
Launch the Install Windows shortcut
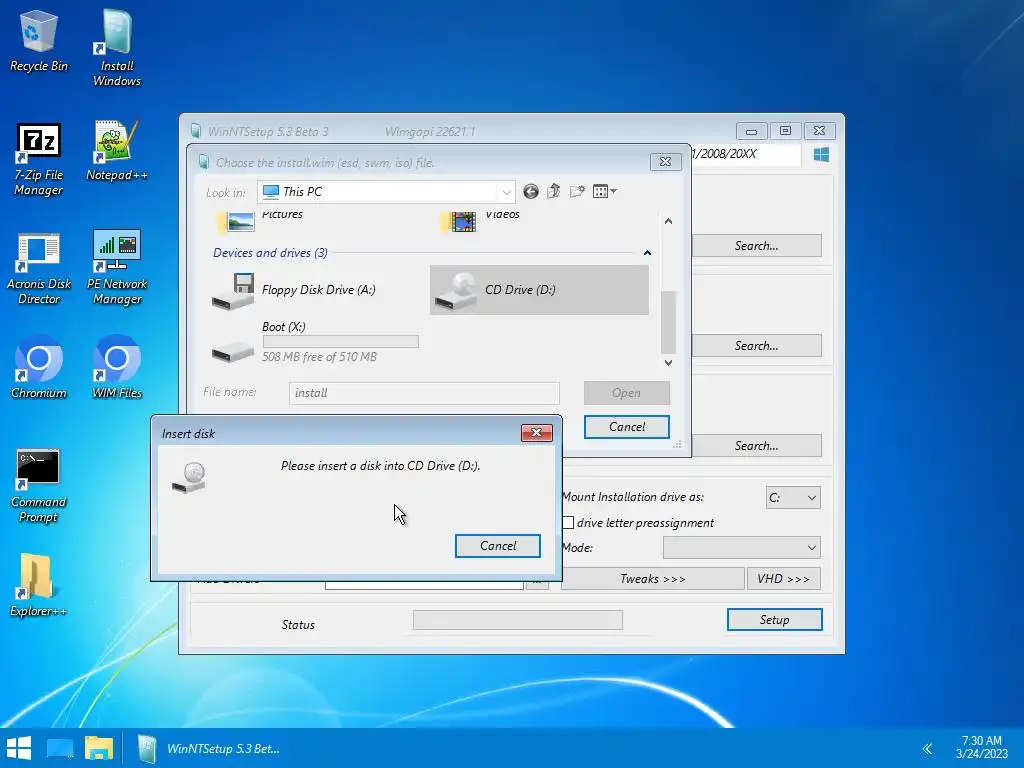coord(117,48)
